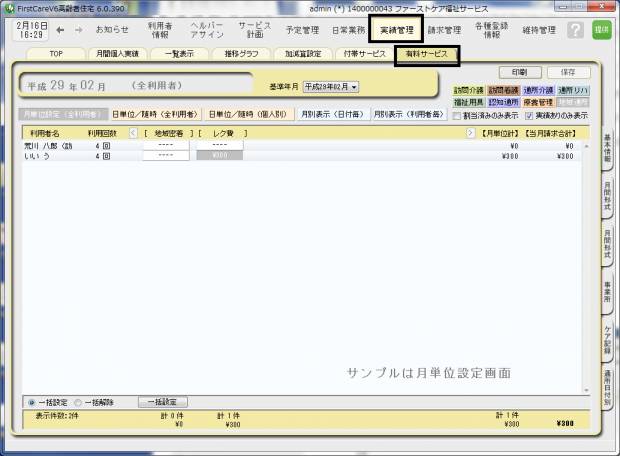This screenshot has width=620, height=456.
Task: Select the 訪問介護 service type tag
Action: point(468,90)
